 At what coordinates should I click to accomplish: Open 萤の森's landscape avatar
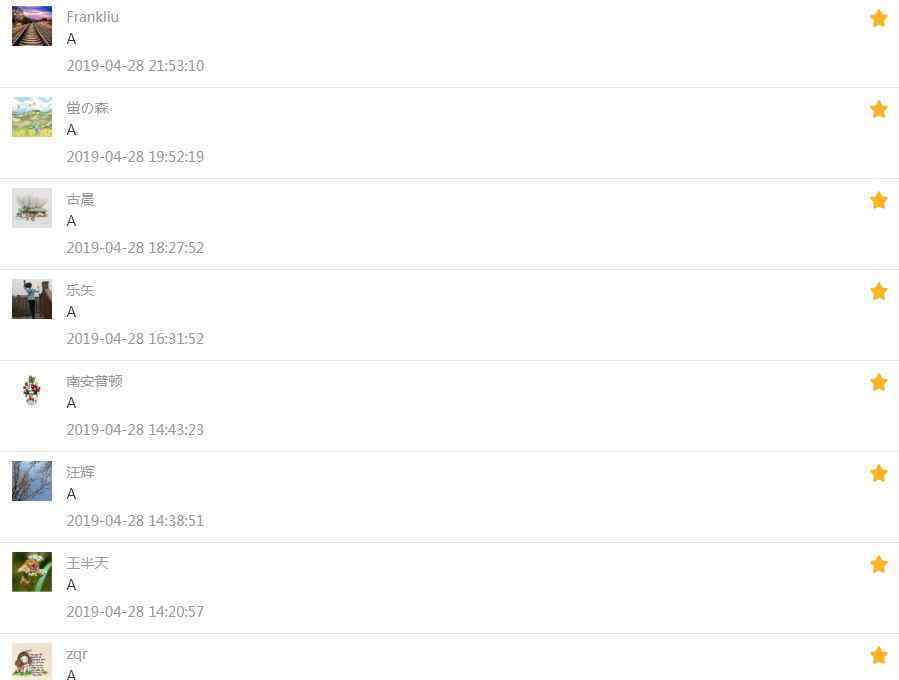click(x=32, y=117)
